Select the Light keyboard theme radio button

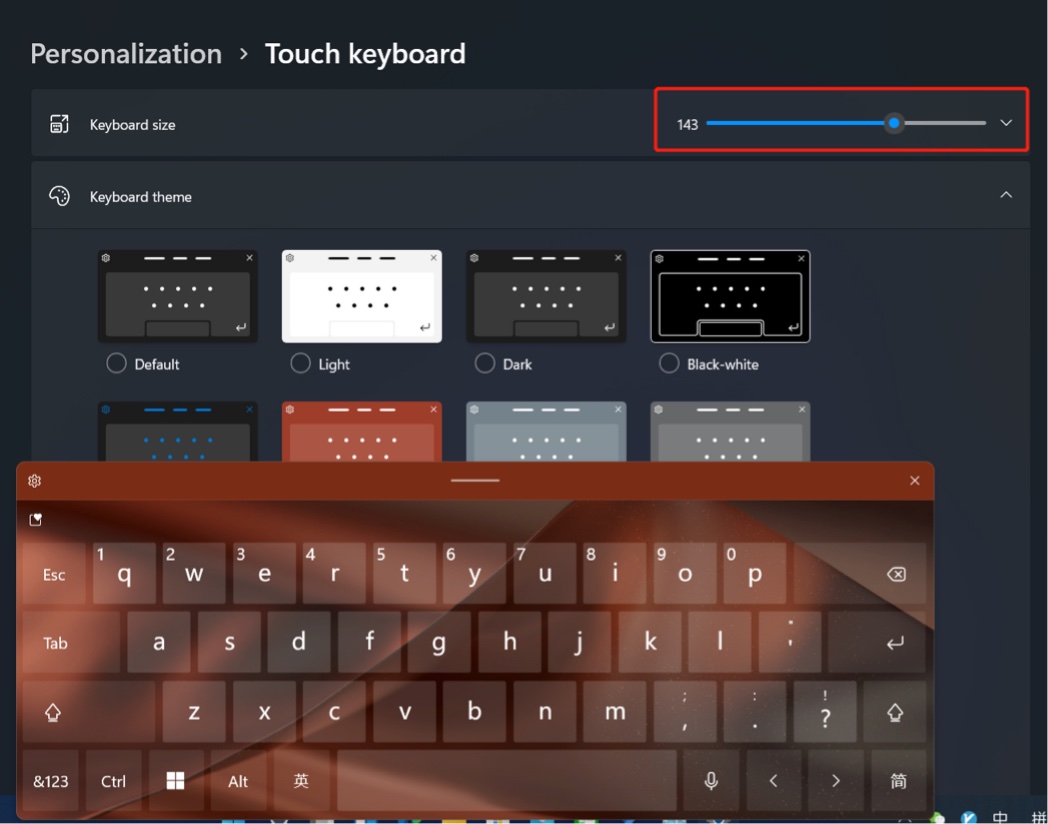300,364
